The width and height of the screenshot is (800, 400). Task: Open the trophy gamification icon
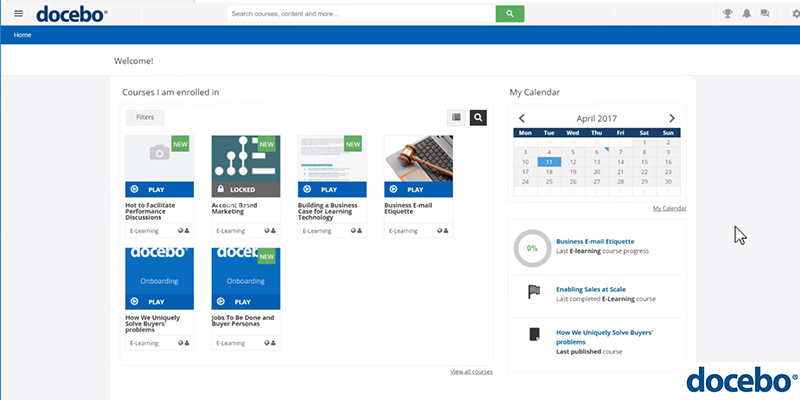pyautogui.click(x=728, y=14)
